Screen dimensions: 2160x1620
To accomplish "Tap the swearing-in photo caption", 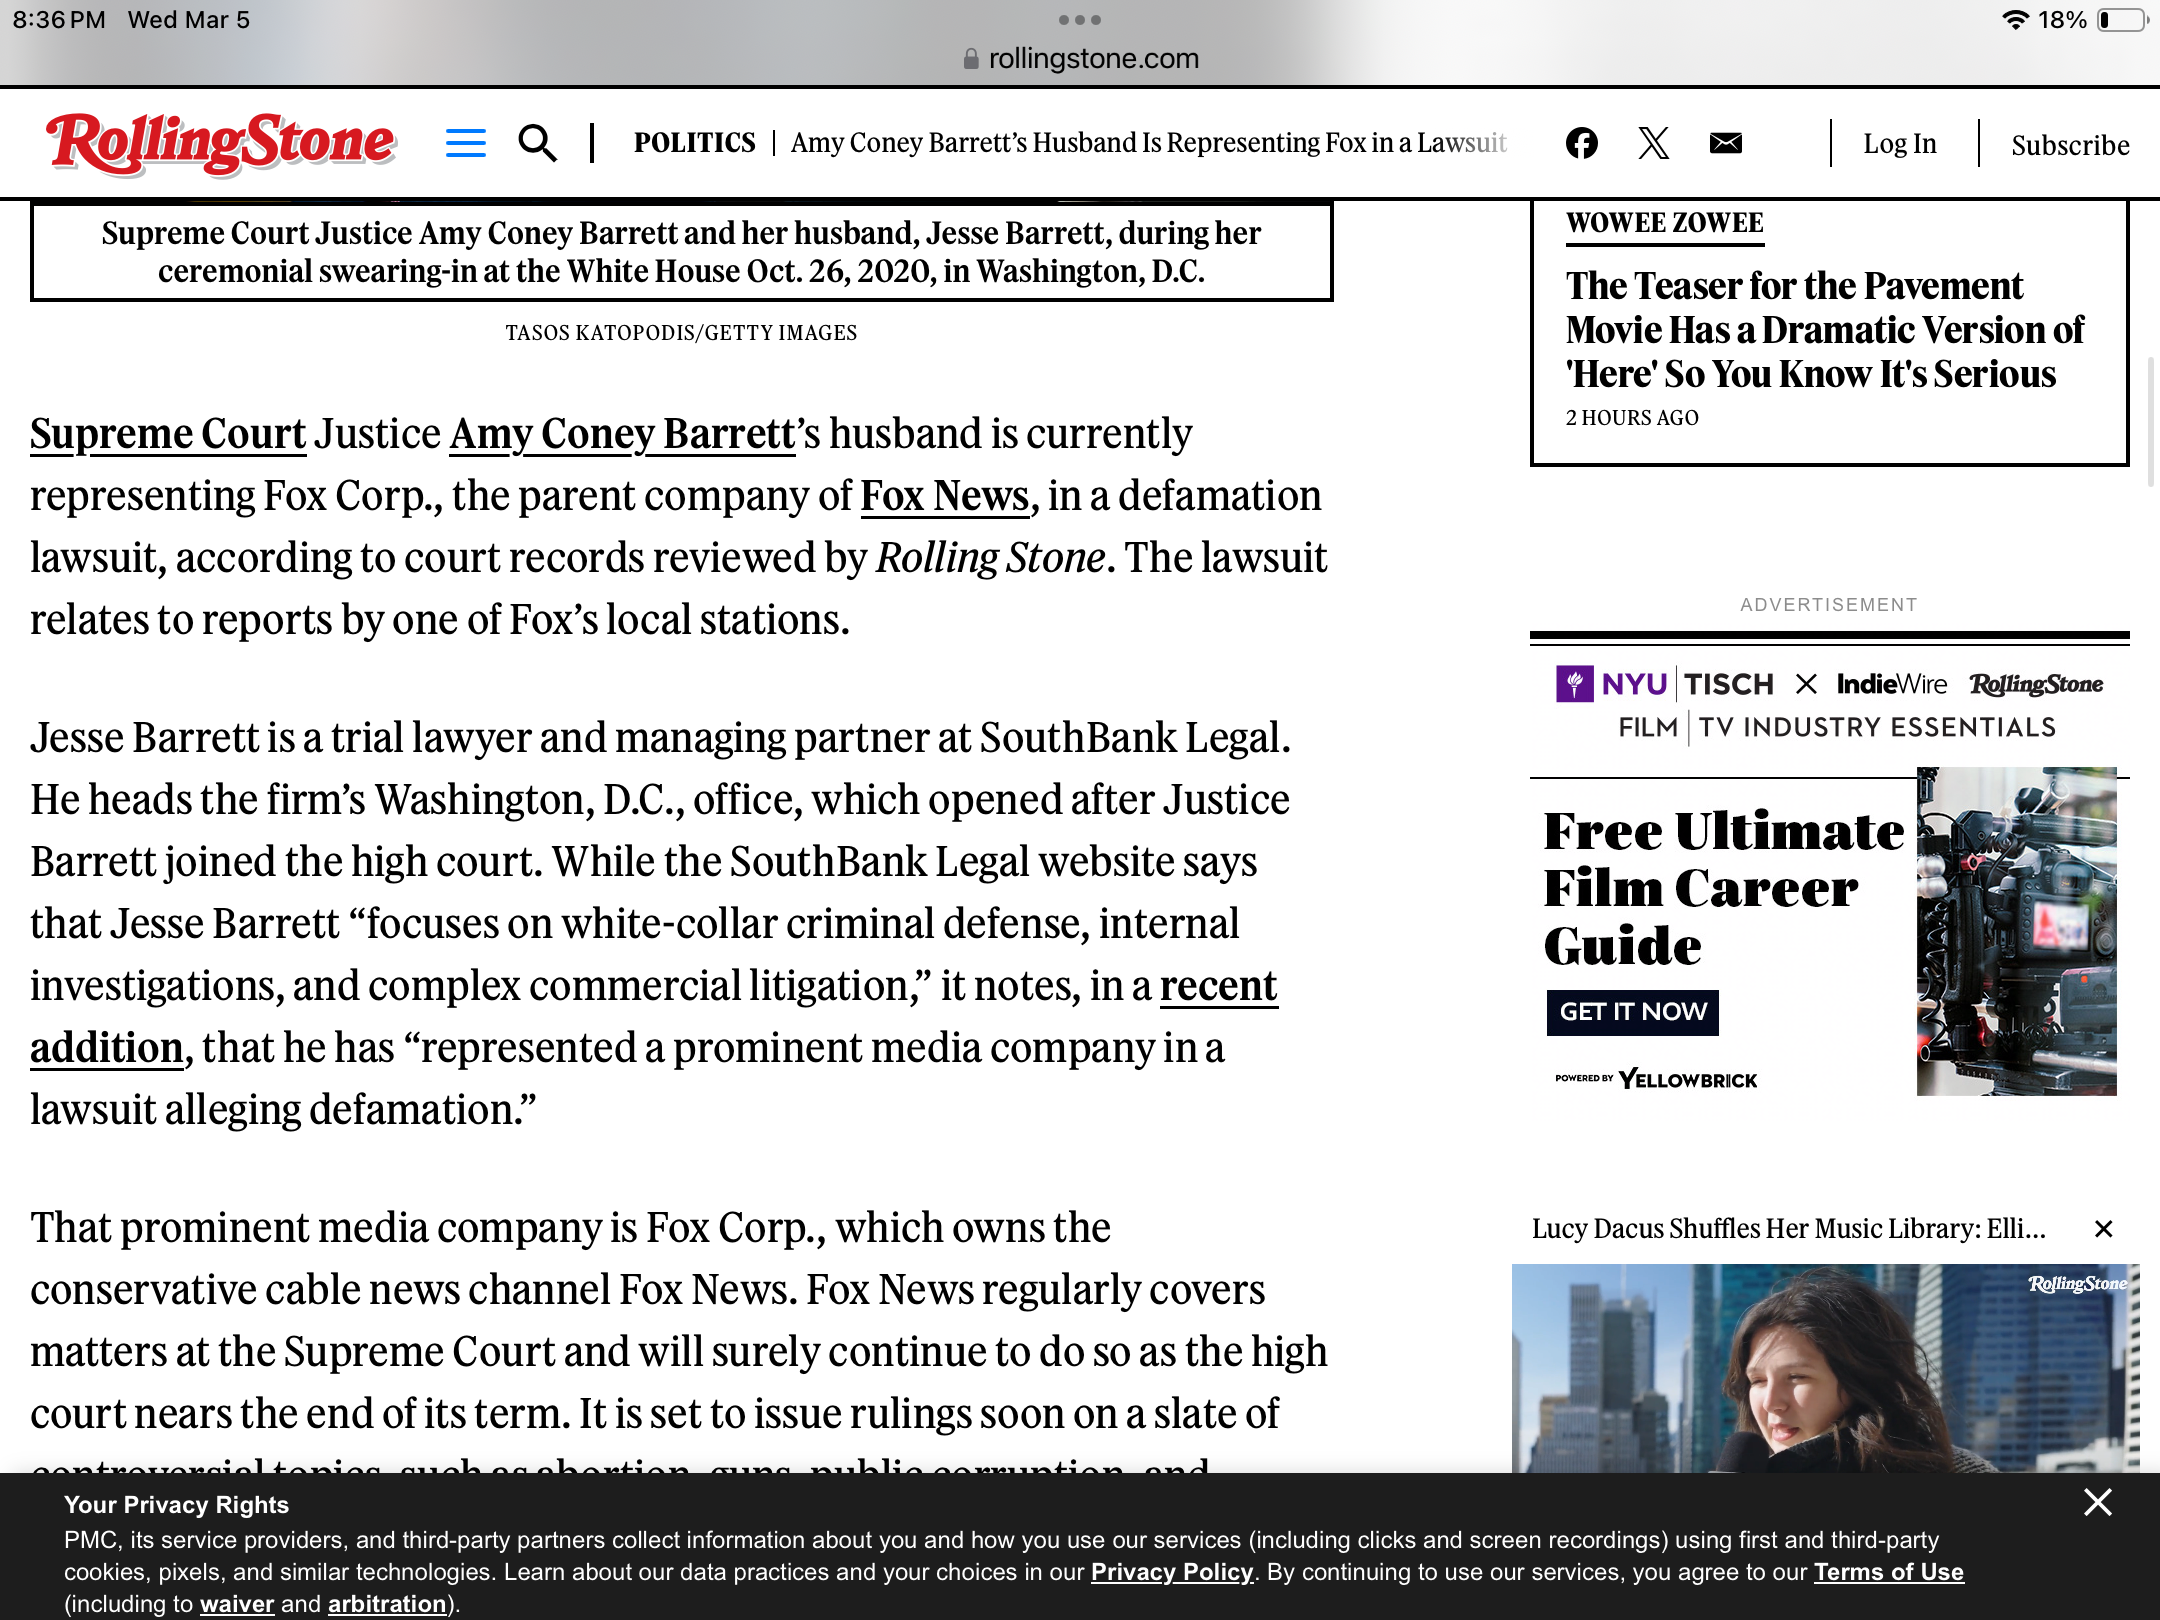I will 681,252.
